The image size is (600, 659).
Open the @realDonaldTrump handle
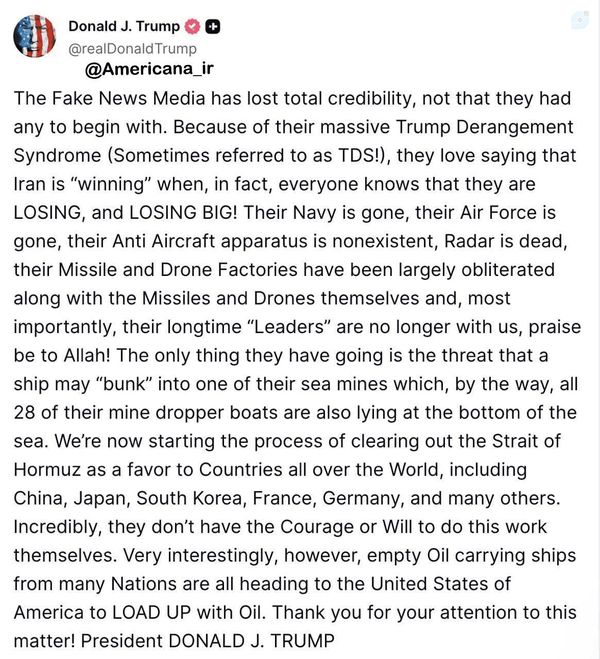(x=132, y=49)
